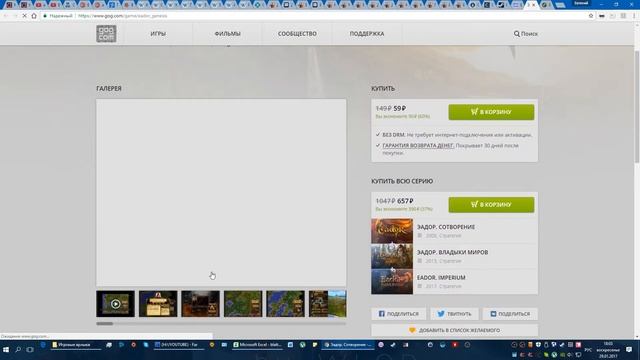
Task: Click the Поиск search icon
Action: 517,34
